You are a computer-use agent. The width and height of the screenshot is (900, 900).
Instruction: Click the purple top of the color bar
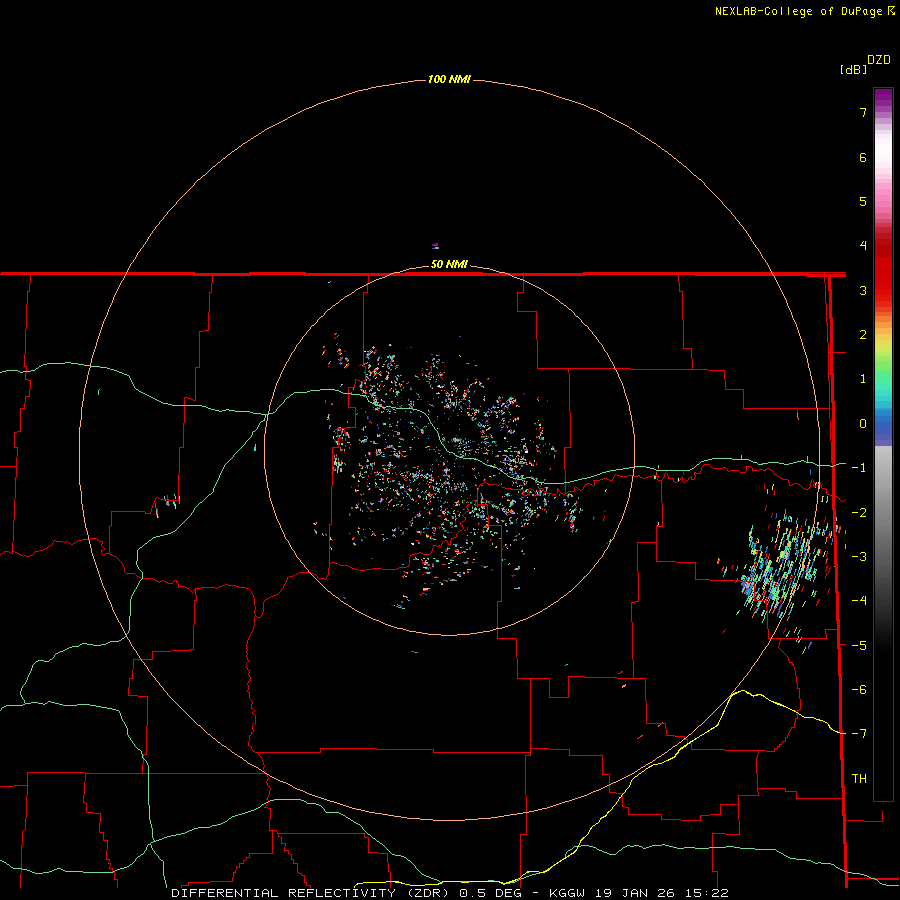coord(883,96)
